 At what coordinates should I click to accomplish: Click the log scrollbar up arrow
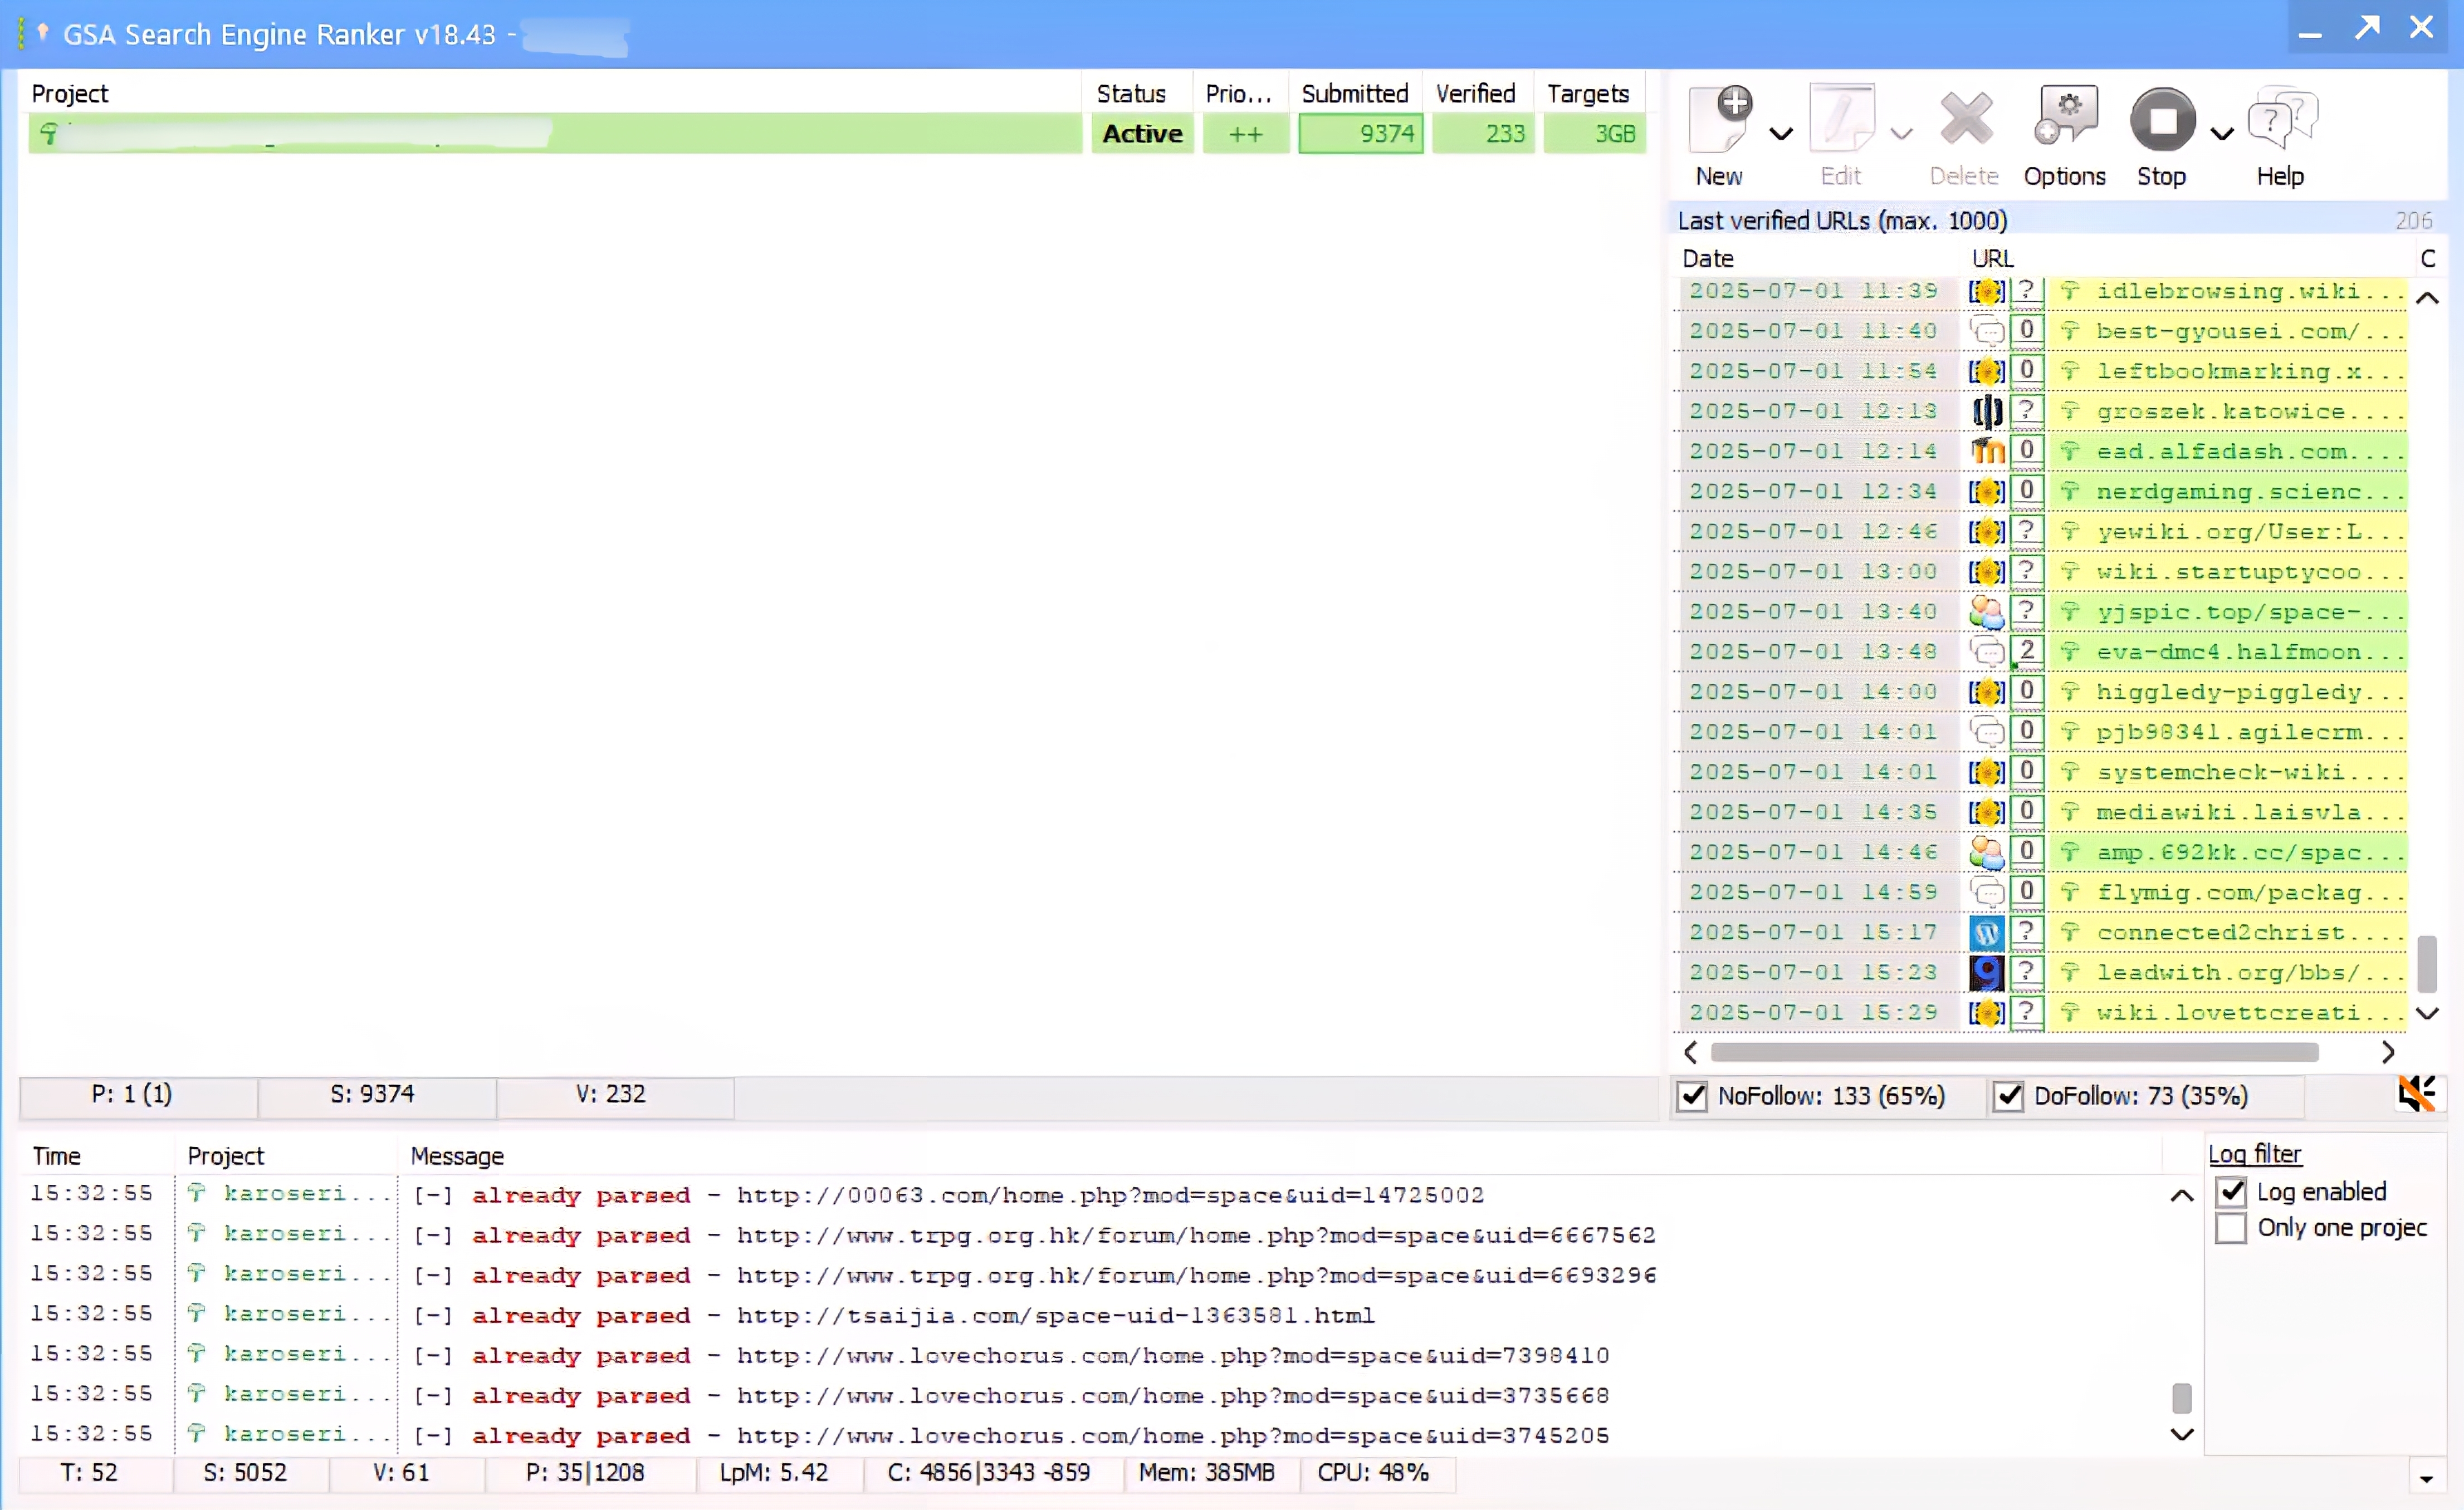pyautogui.click(x=2182, y=1195)
